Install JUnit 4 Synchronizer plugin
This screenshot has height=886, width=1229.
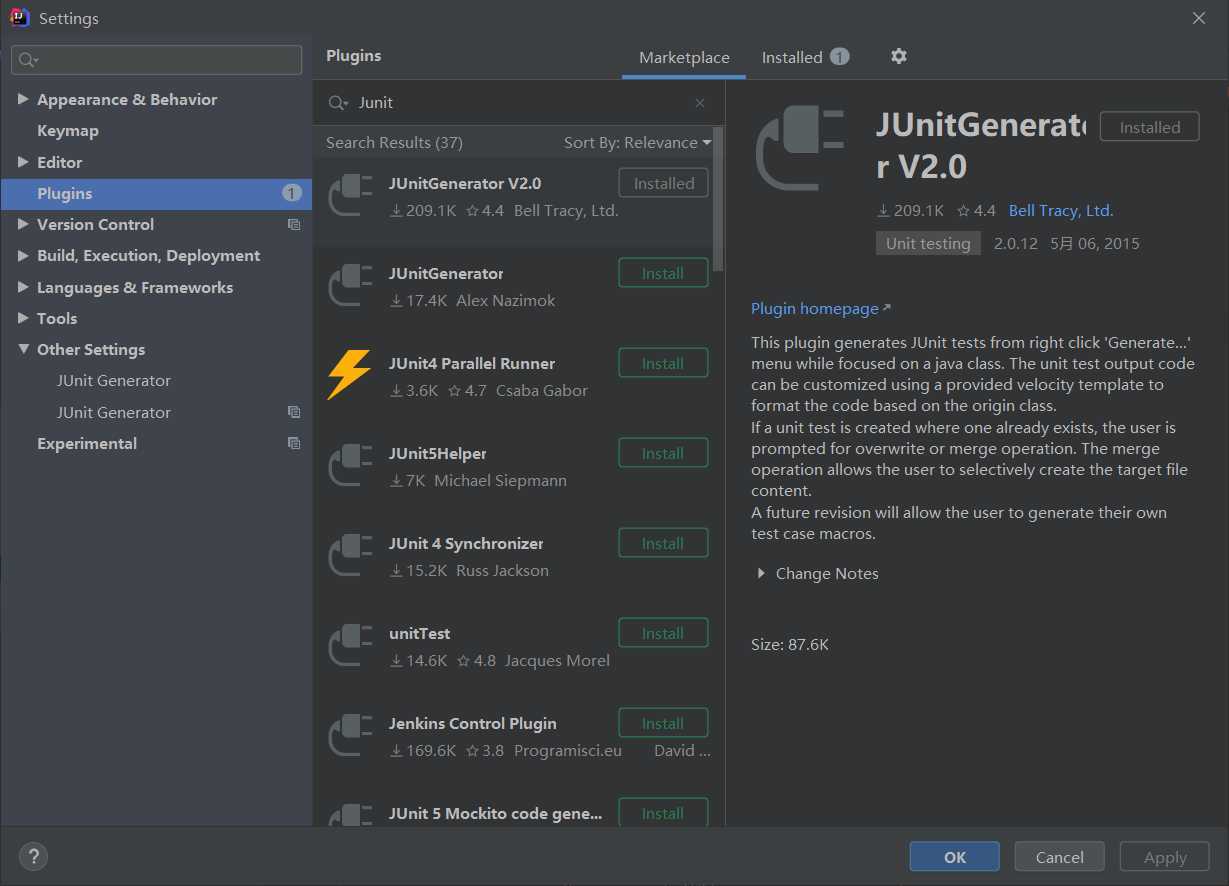pos(663,543)
